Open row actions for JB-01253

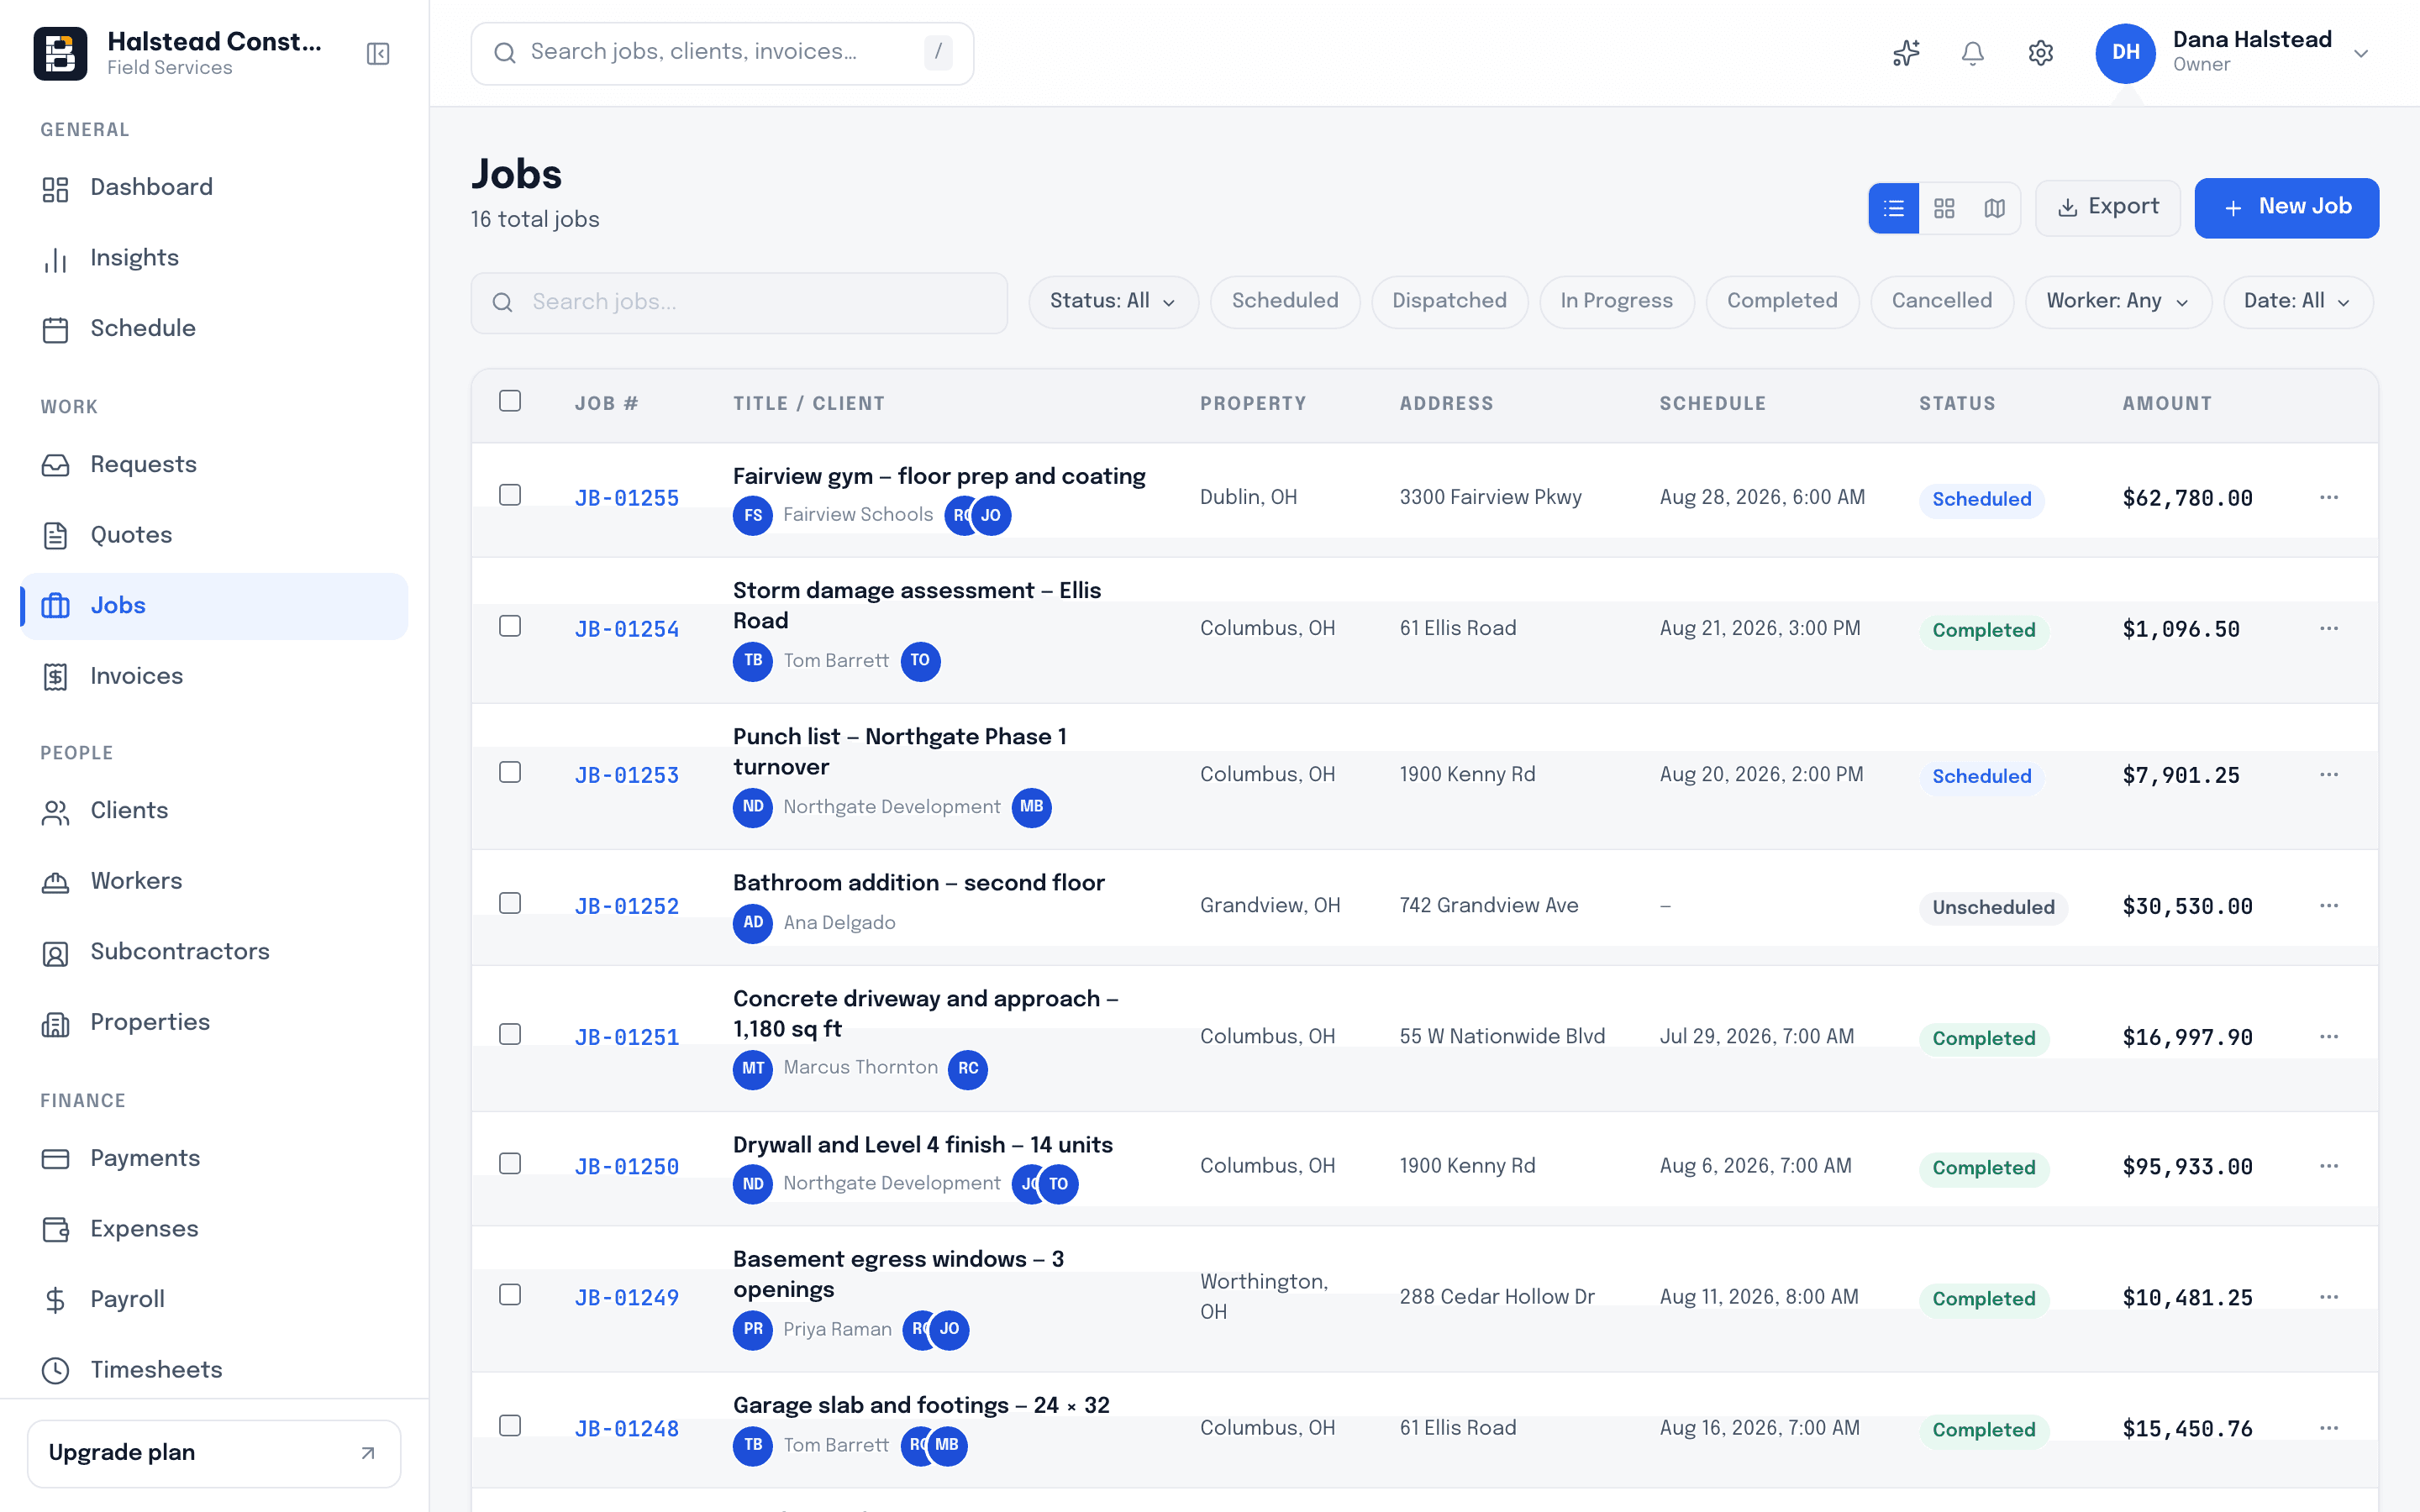tap(2329, 774)
